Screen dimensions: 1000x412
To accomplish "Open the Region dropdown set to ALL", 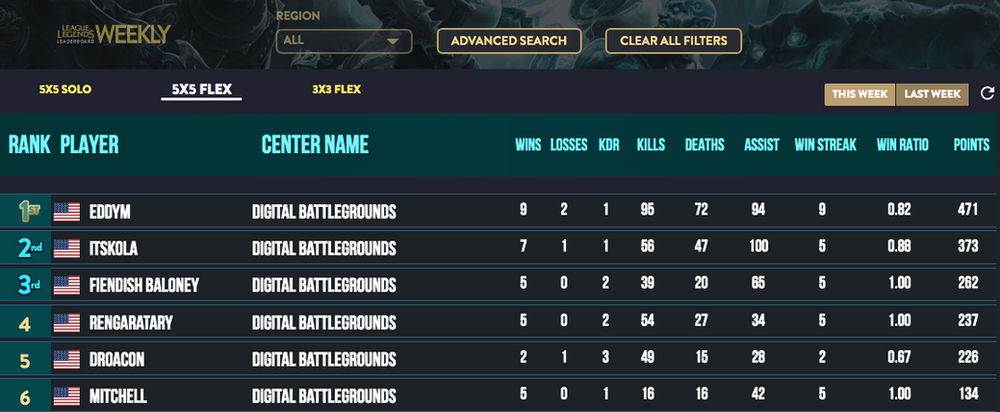I will click(344, 41).
